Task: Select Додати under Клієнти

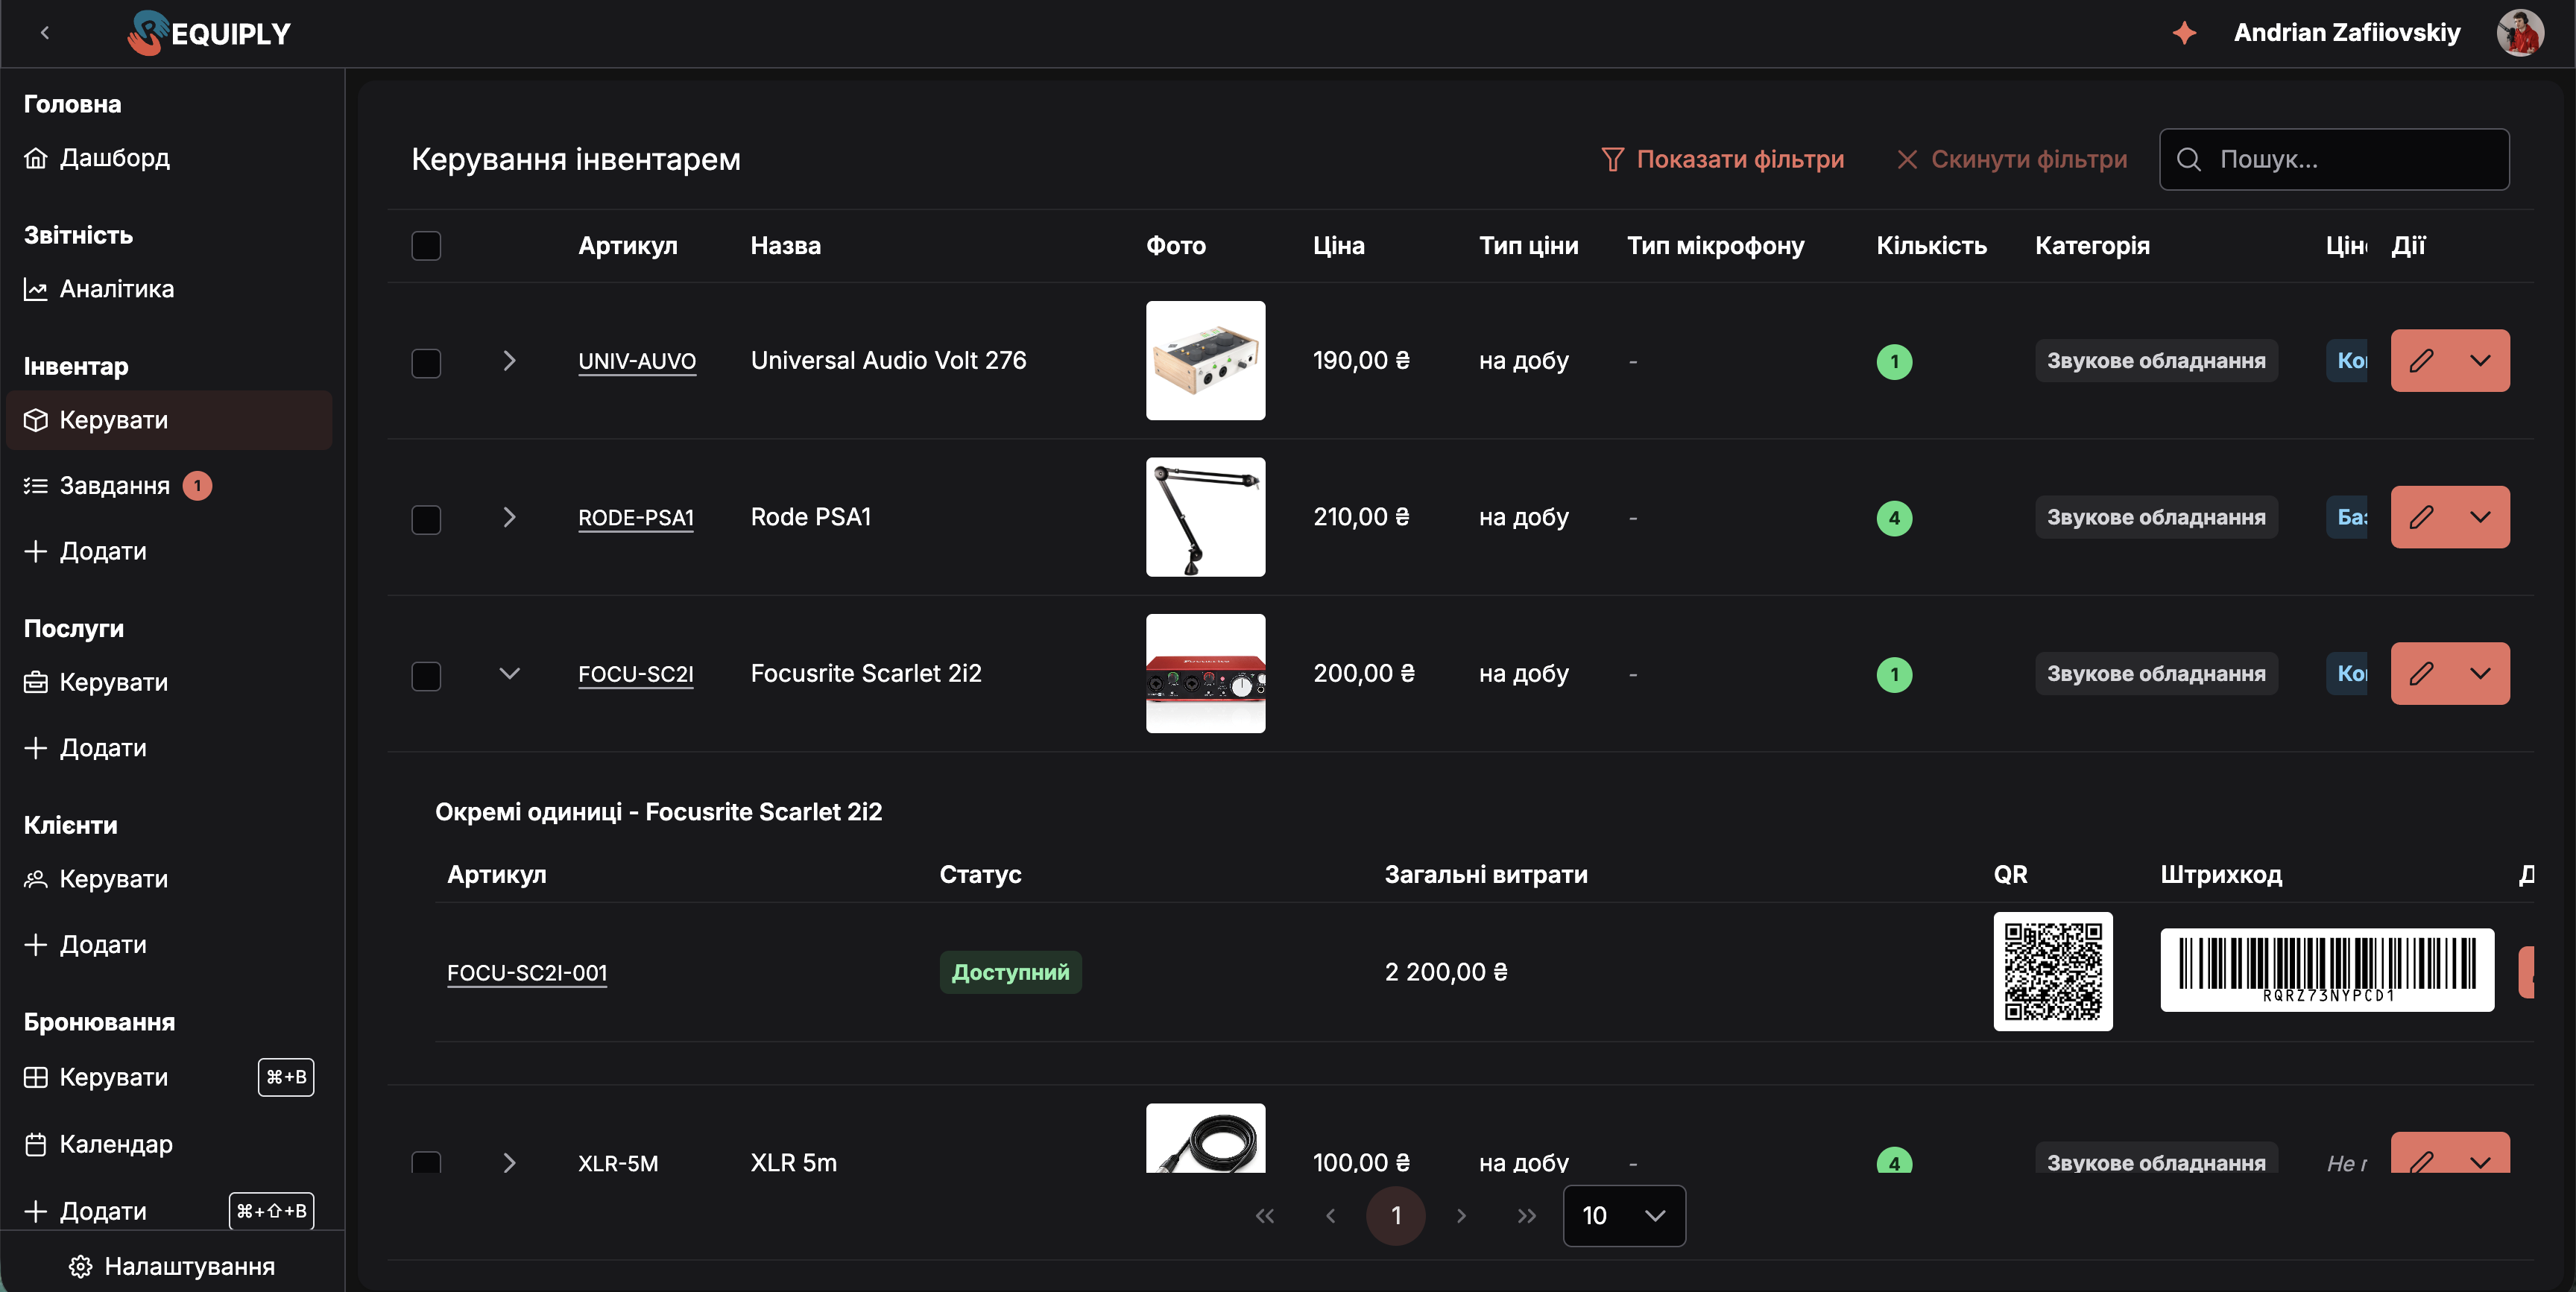Action: pos(169,945)
